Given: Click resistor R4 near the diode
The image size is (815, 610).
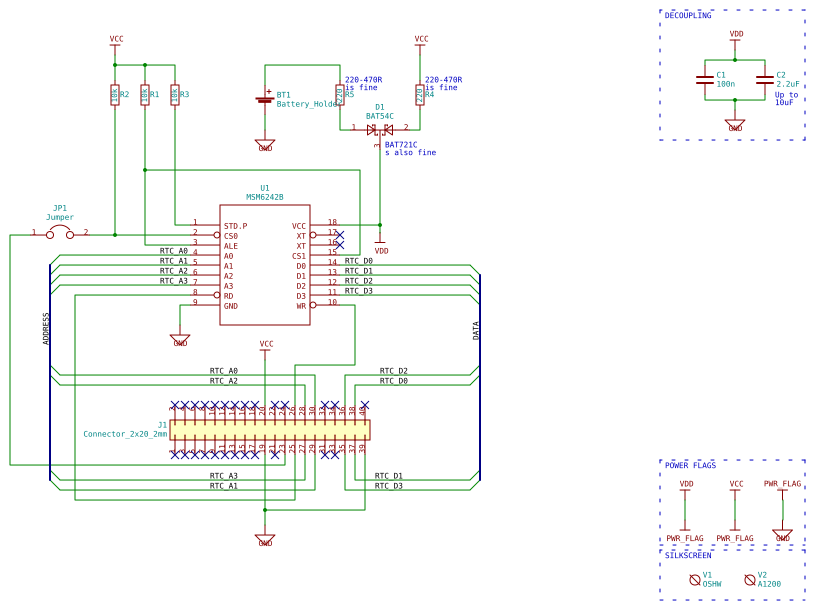Looking at the screenshot, I should pyautogui.click(x=420, y=95).
